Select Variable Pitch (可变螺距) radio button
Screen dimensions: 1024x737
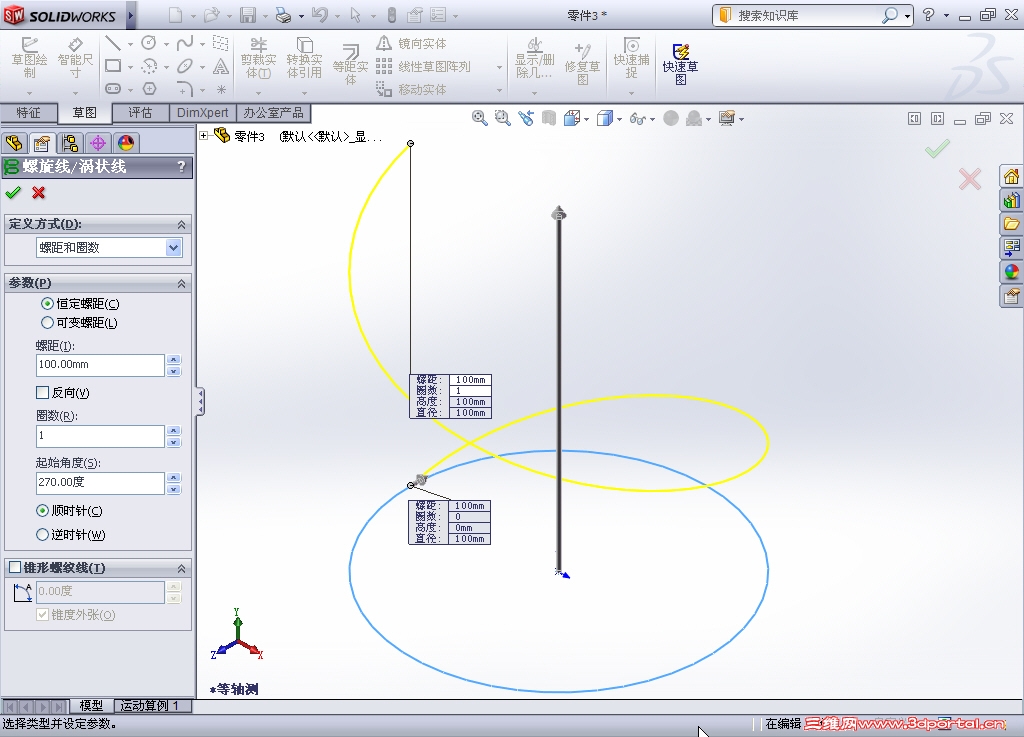(x=47, y=322)
